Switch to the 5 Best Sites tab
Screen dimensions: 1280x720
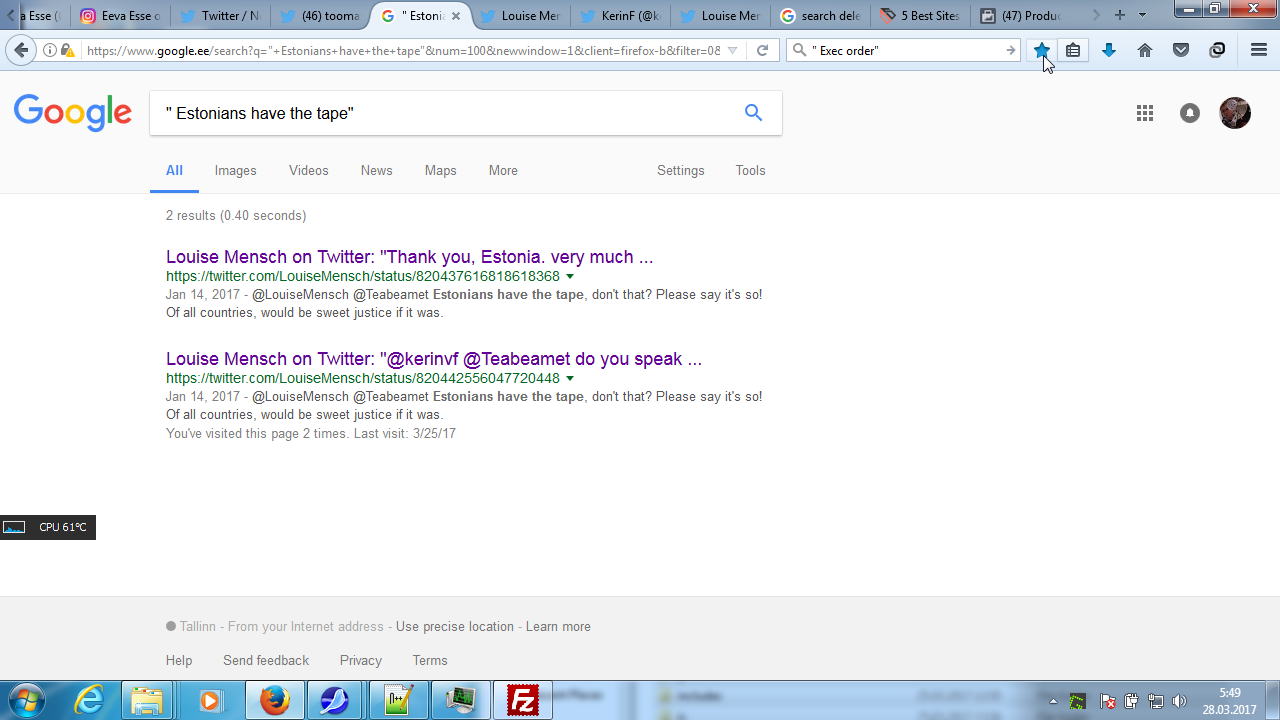920,16
